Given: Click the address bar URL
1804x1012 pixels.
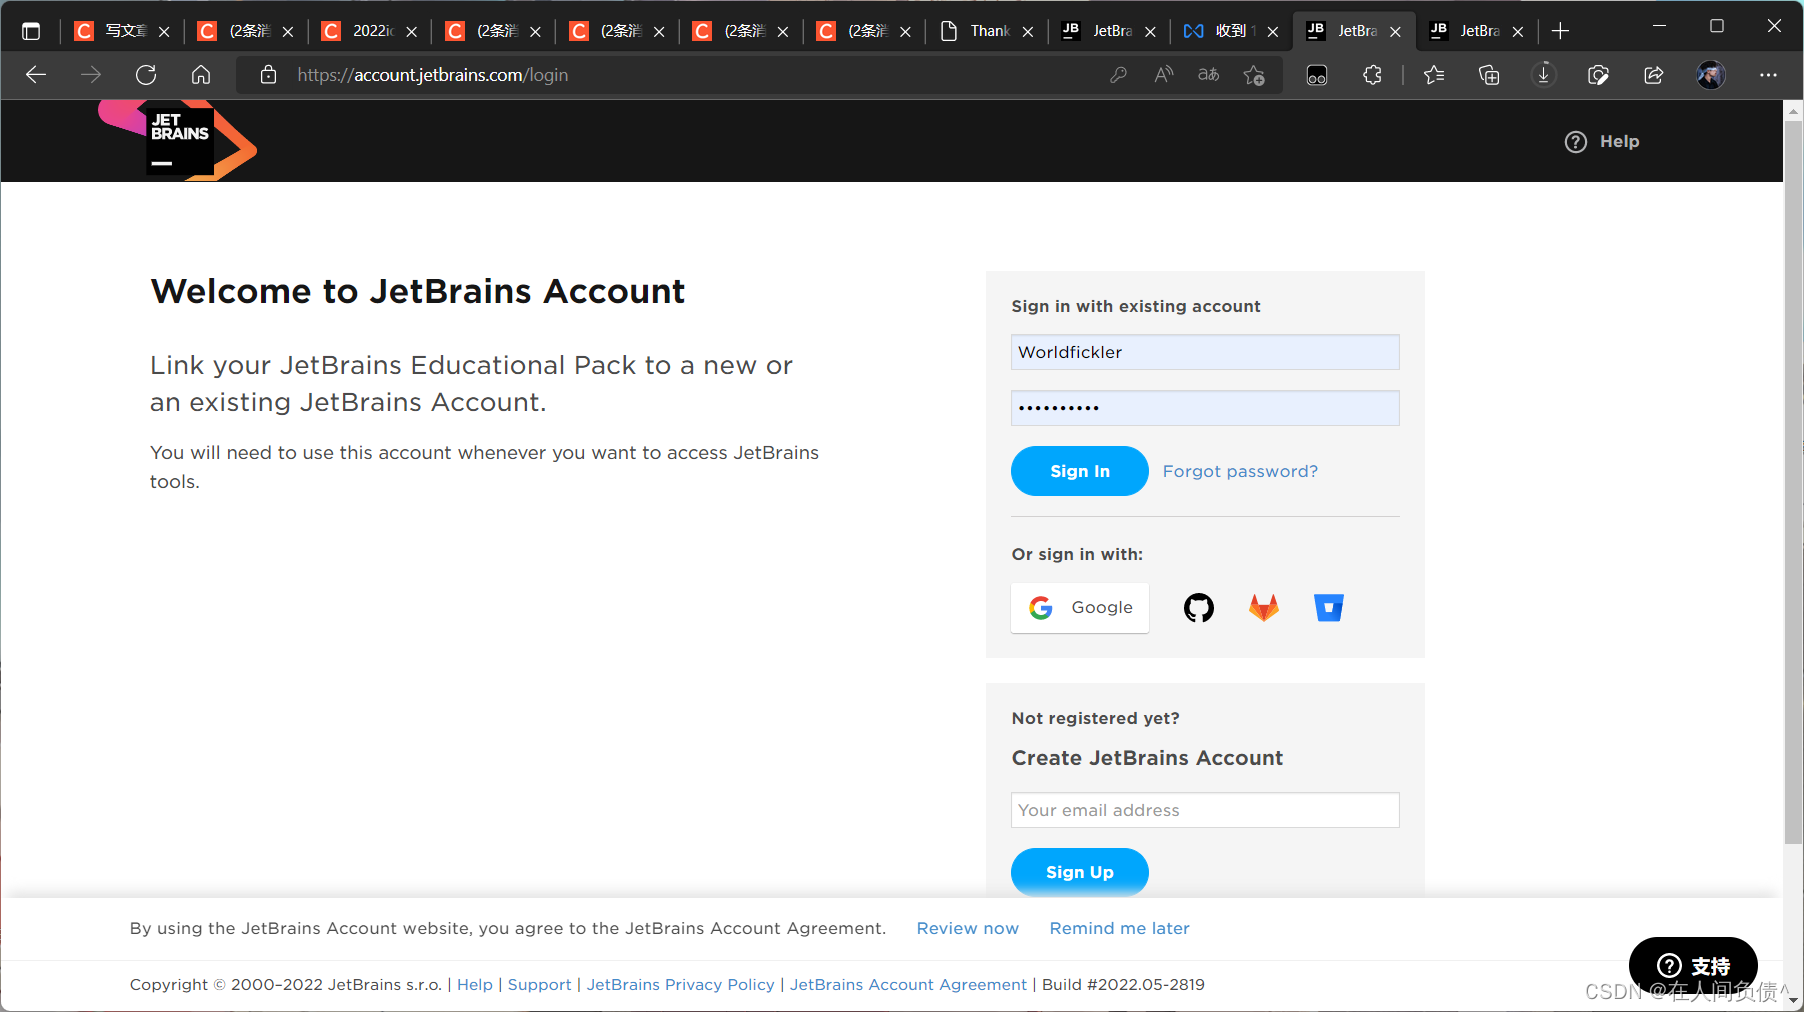Looking at the screenshot, I should click(x=433, y=75).
